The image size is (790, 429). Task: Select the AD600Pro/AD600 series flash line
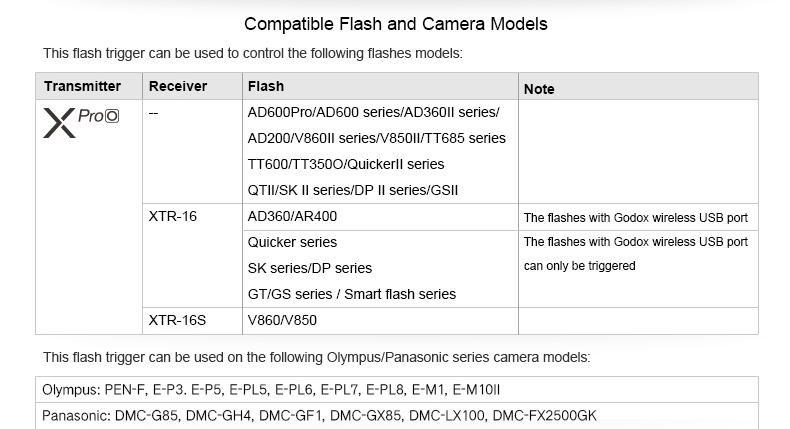pos(373,112)
